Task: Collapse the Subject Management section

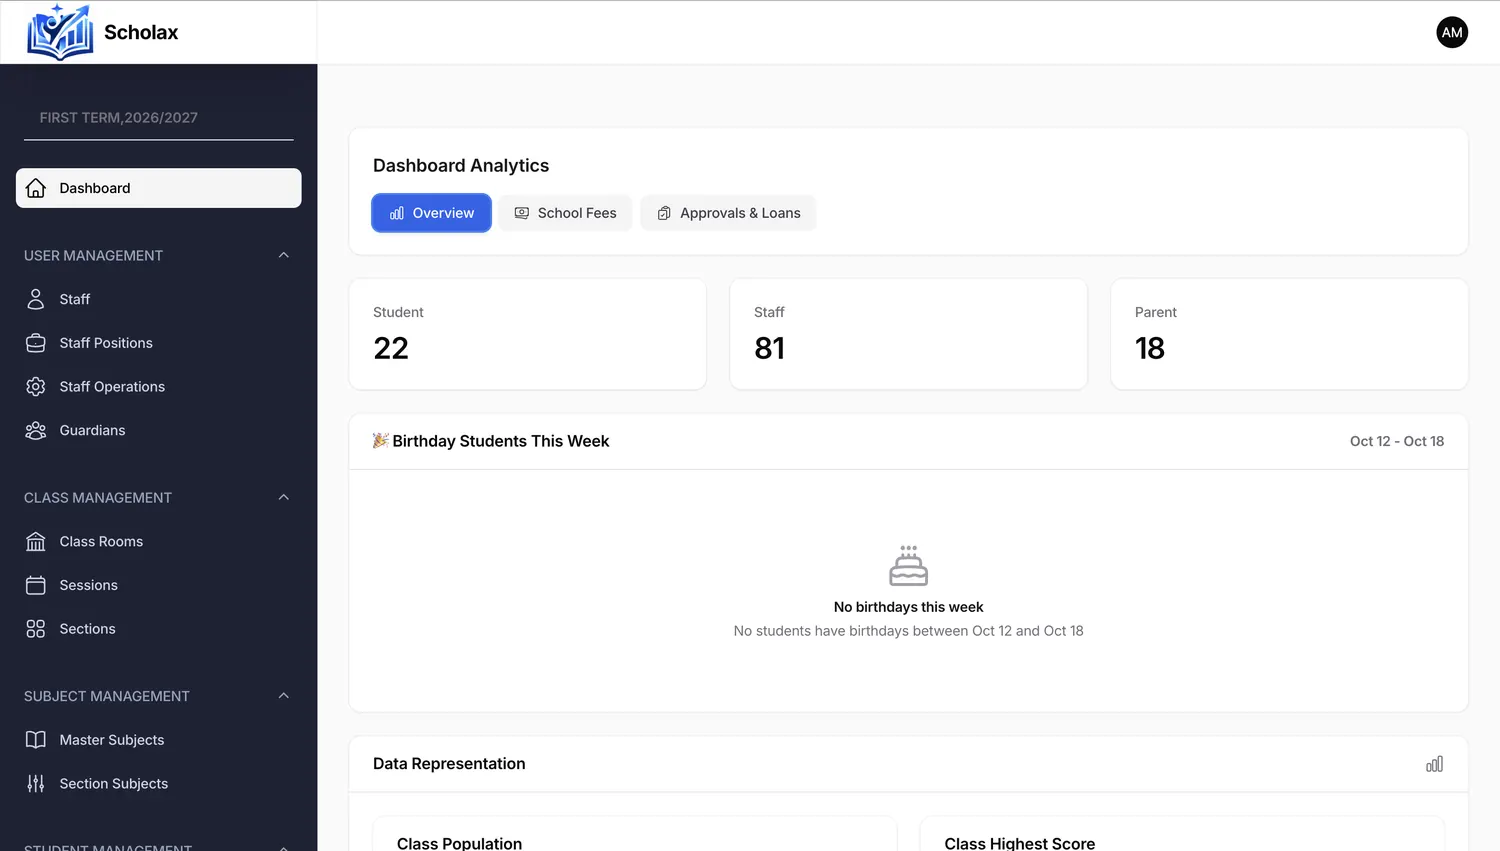Action: pyautogui.click(x=284, y=696)
